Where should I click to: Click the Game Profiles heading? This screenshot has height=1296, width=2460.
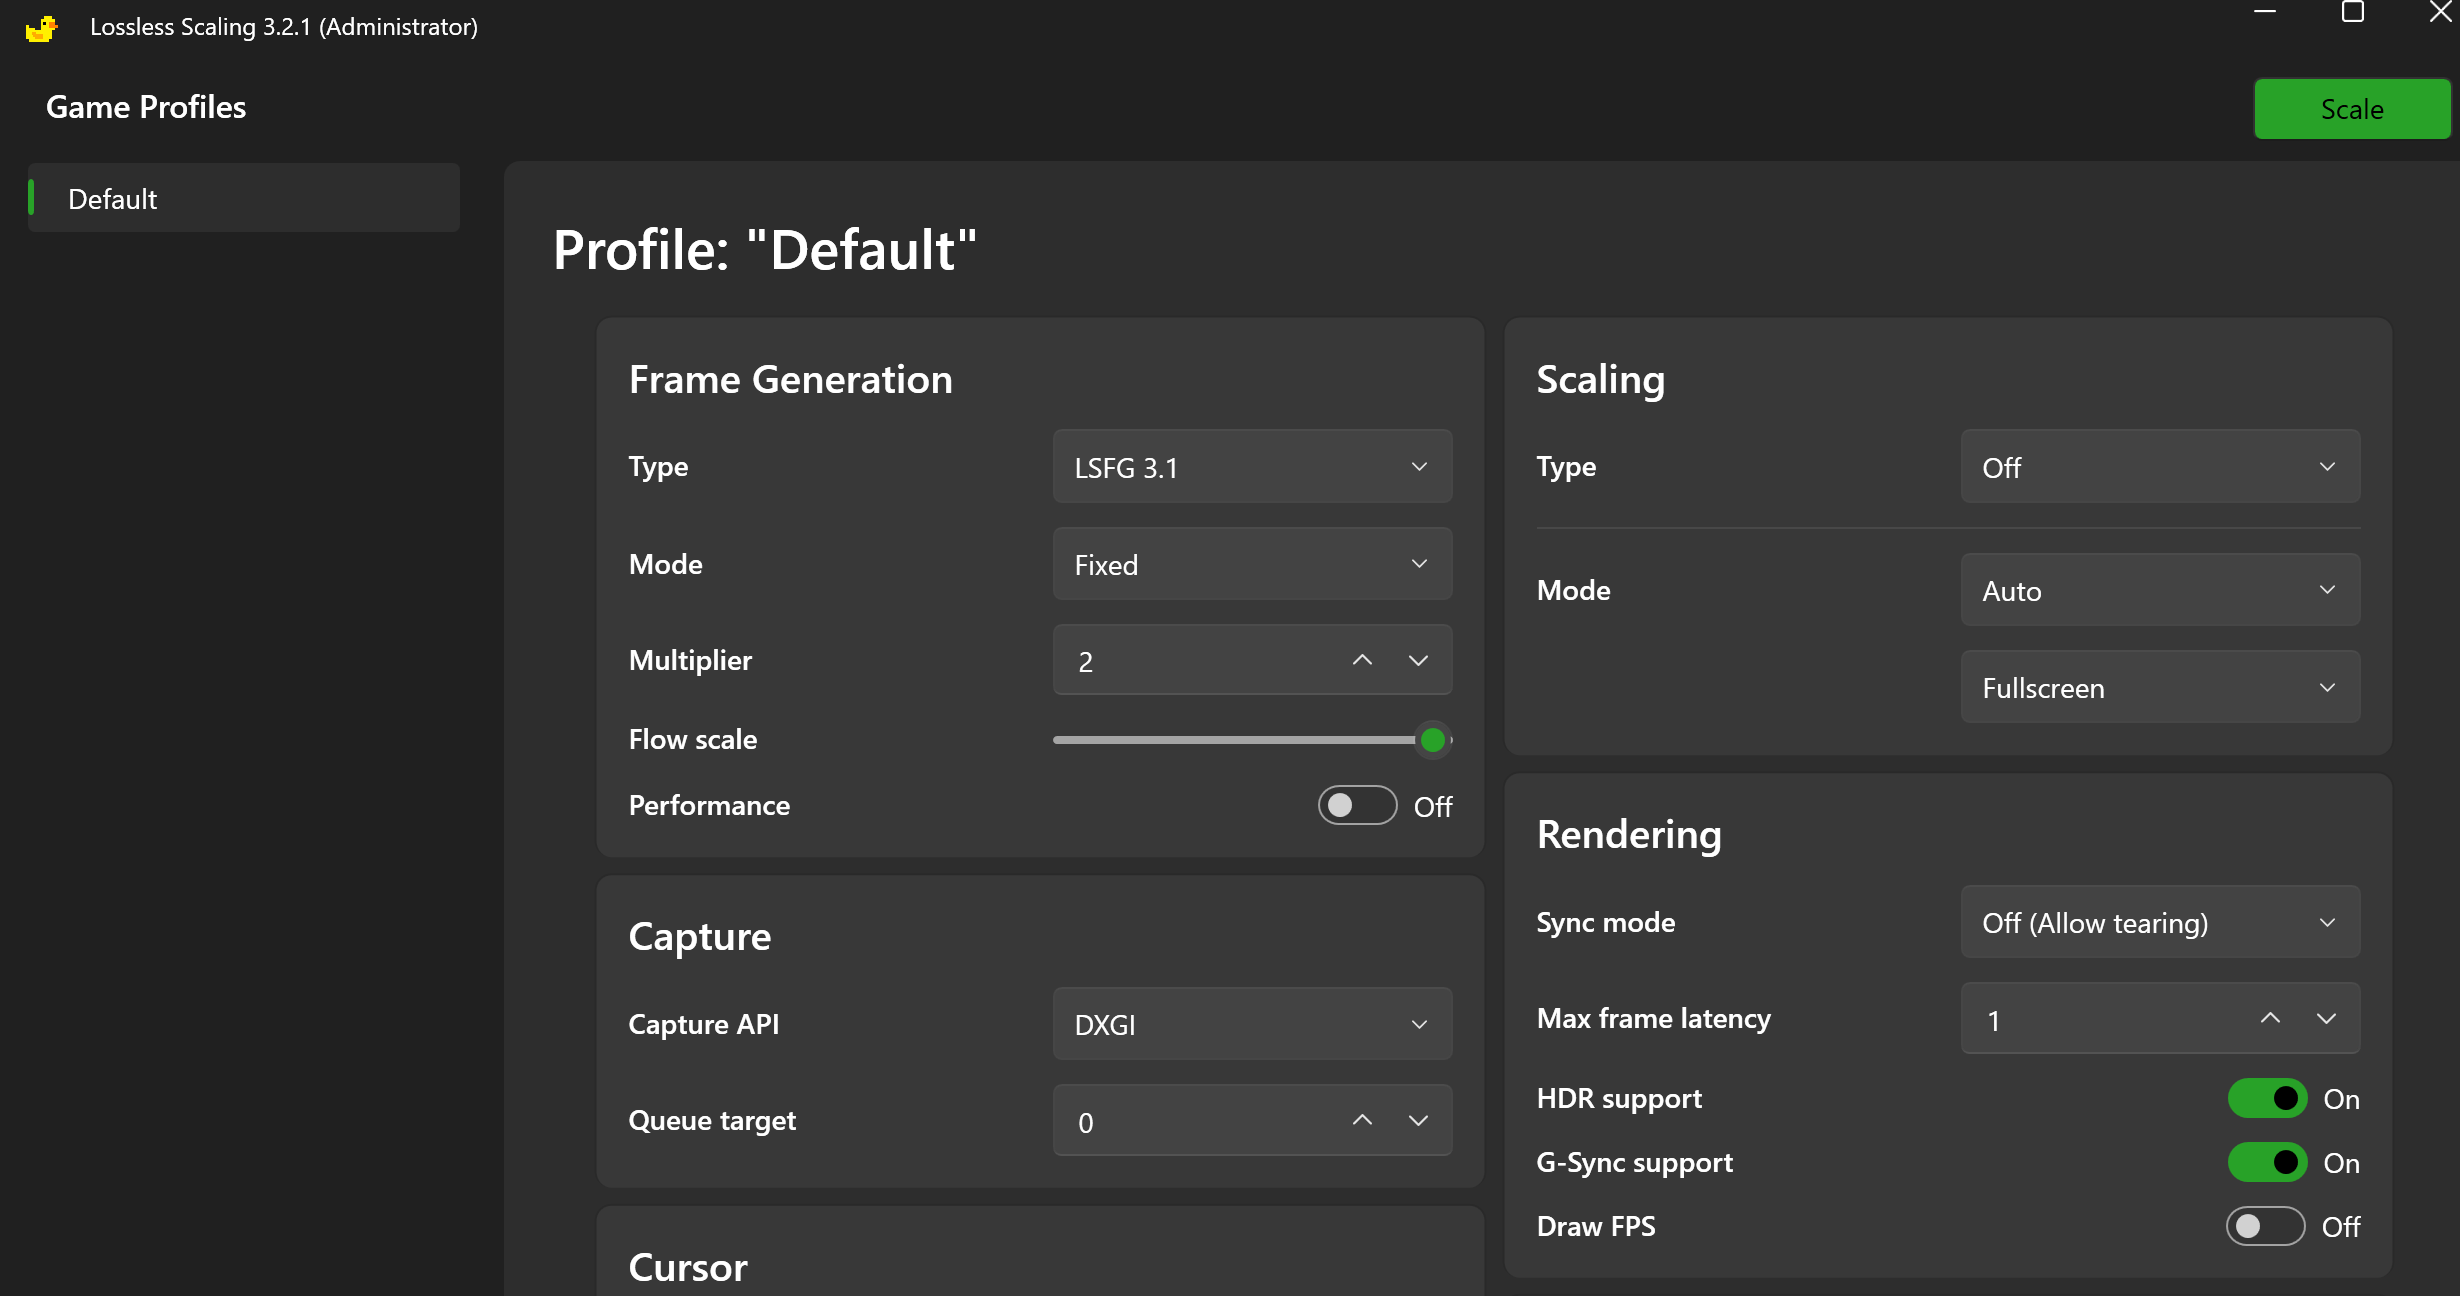click(x=146, y=107)
